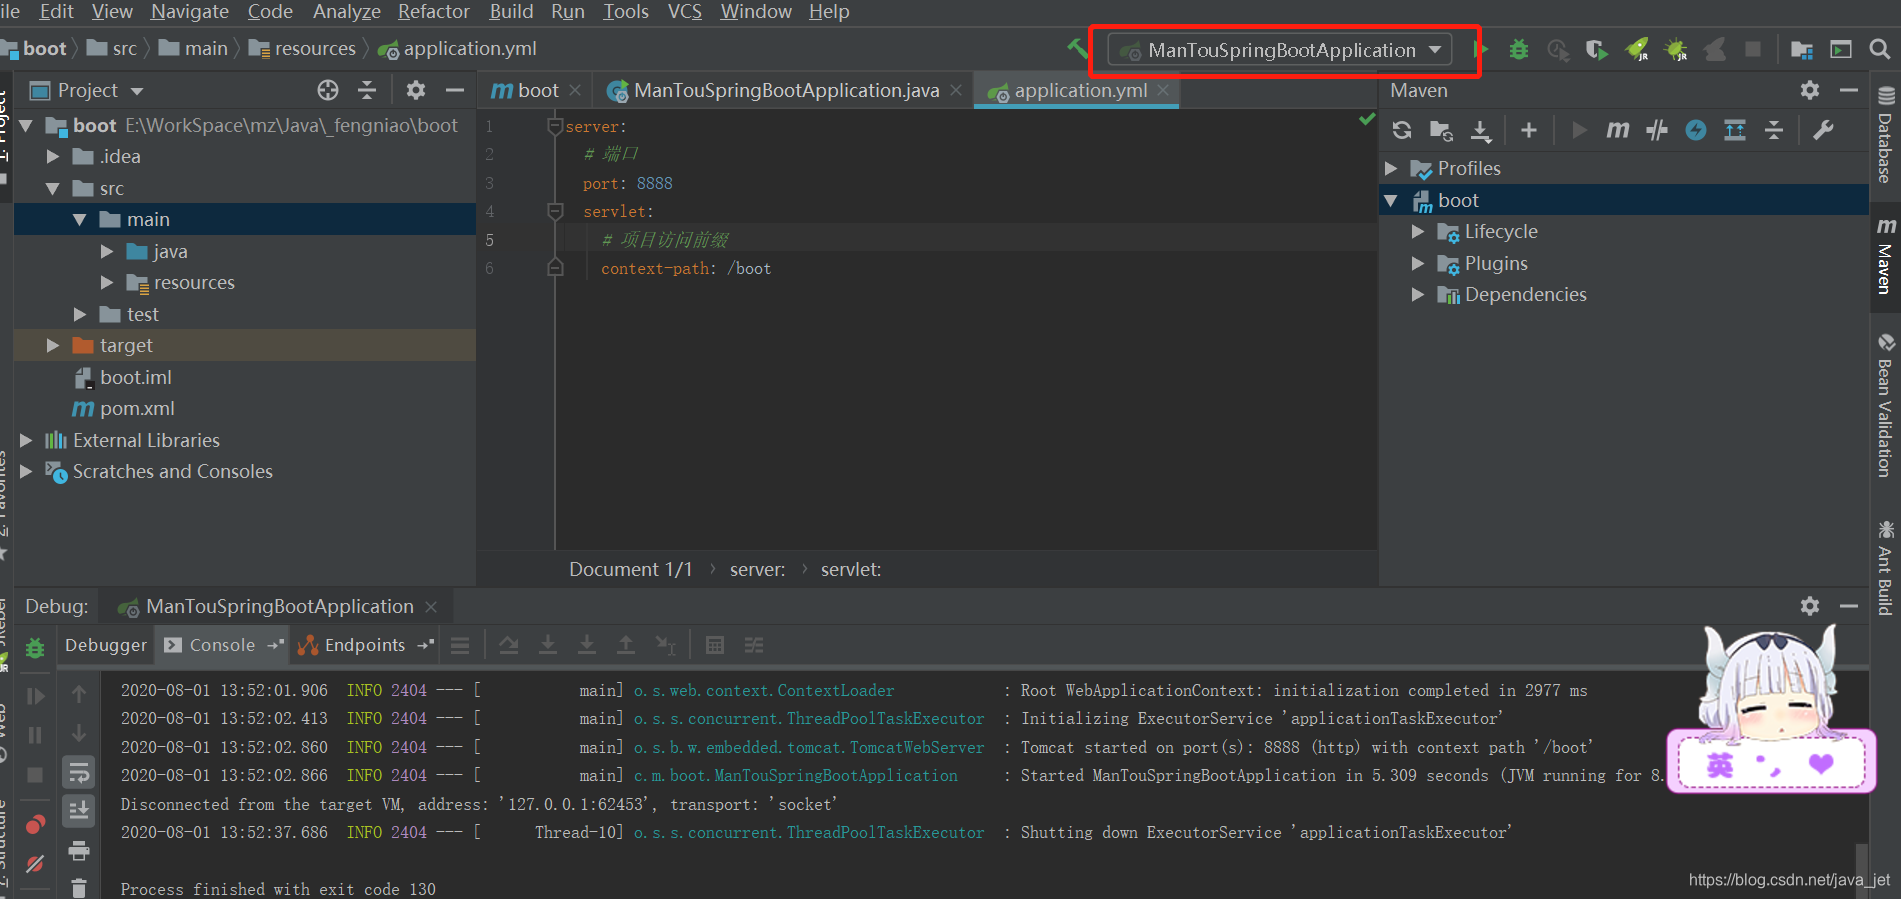
Task: Click IME language indicator 英
Action: pyautogui.click(x=1719, y=765)
